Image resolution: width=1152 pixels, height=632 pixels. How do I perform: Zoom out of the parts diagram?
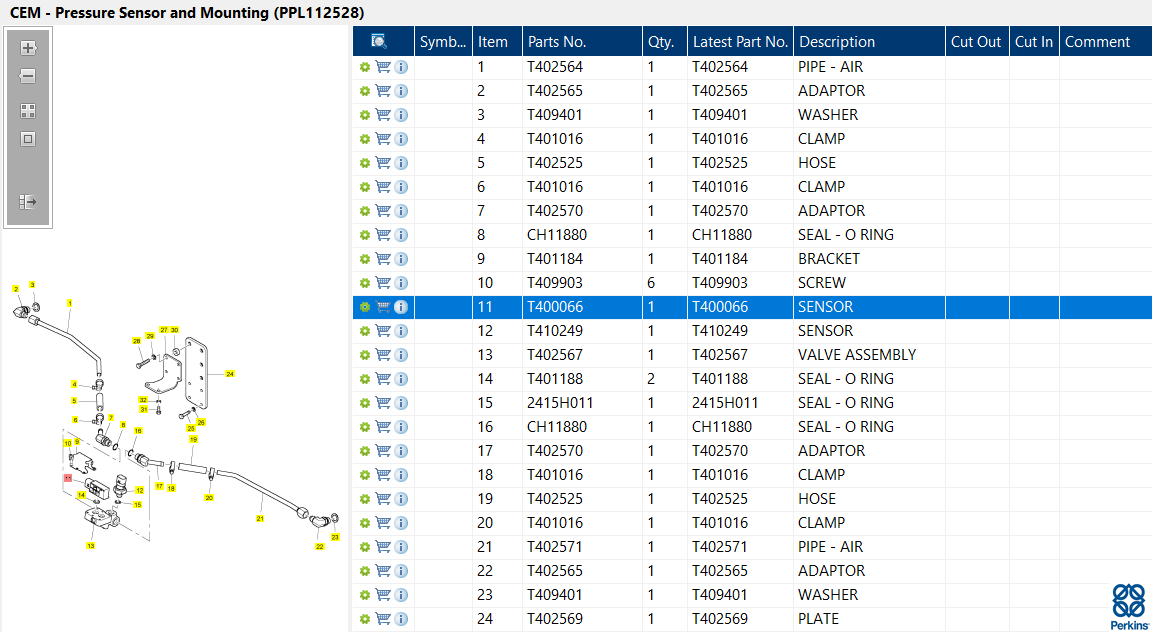28,76
